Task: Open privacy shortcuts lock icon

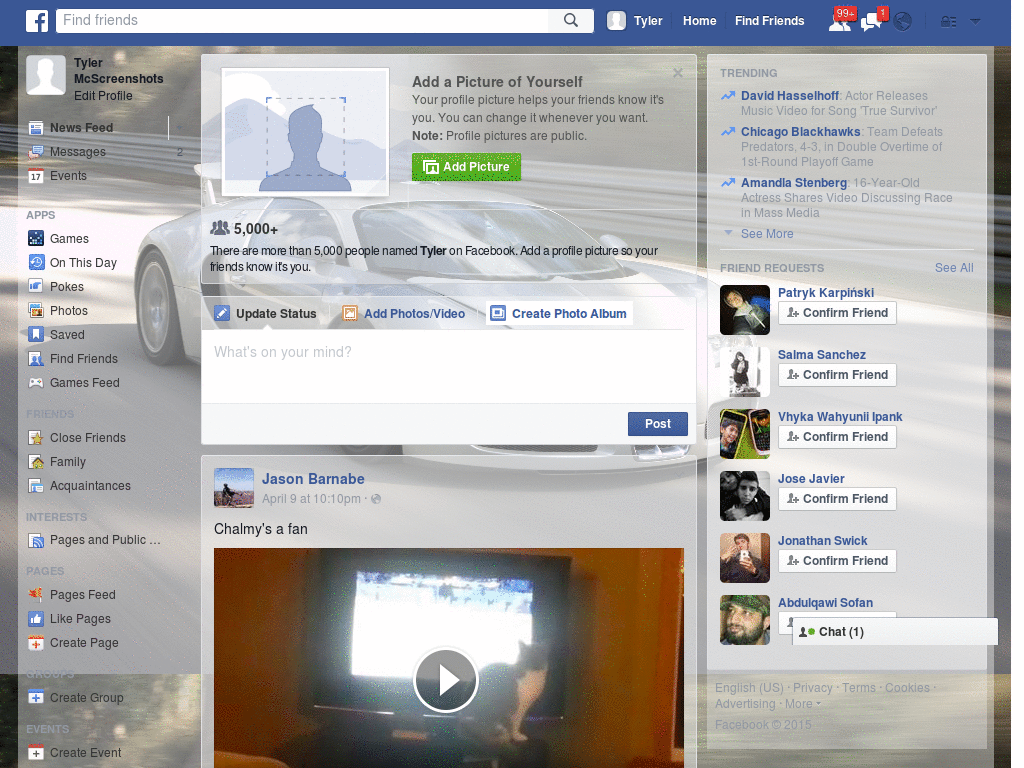Action: point(948,22)
